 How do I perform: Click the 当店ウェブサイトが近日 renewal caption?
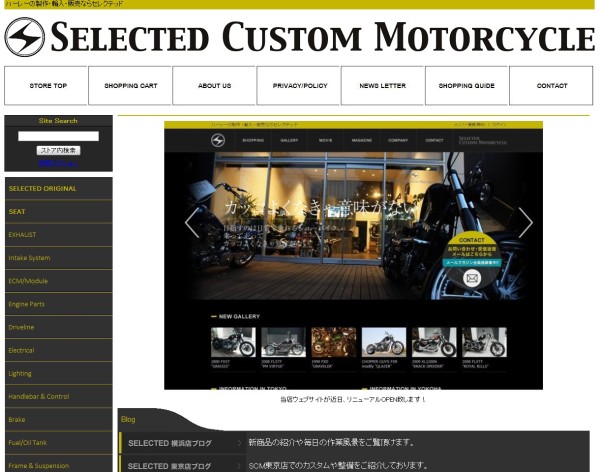click(353, 399)
